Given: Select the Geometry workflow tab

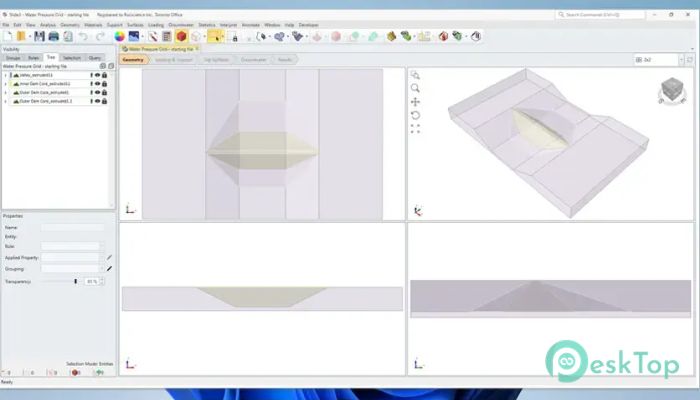Looking at the screenshot, I should 133,59.
